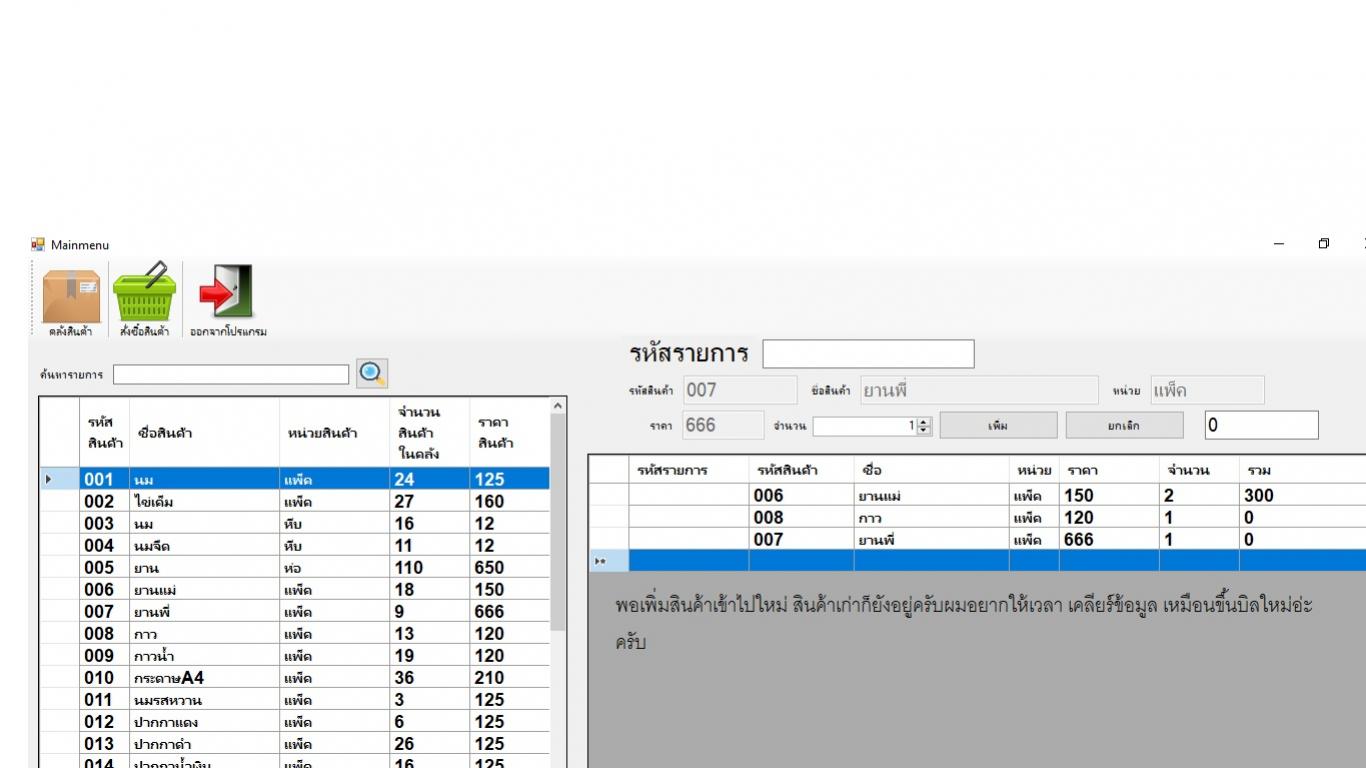
Task: Click the ยกเลิก button
Action: click(x=1124, y=426)
